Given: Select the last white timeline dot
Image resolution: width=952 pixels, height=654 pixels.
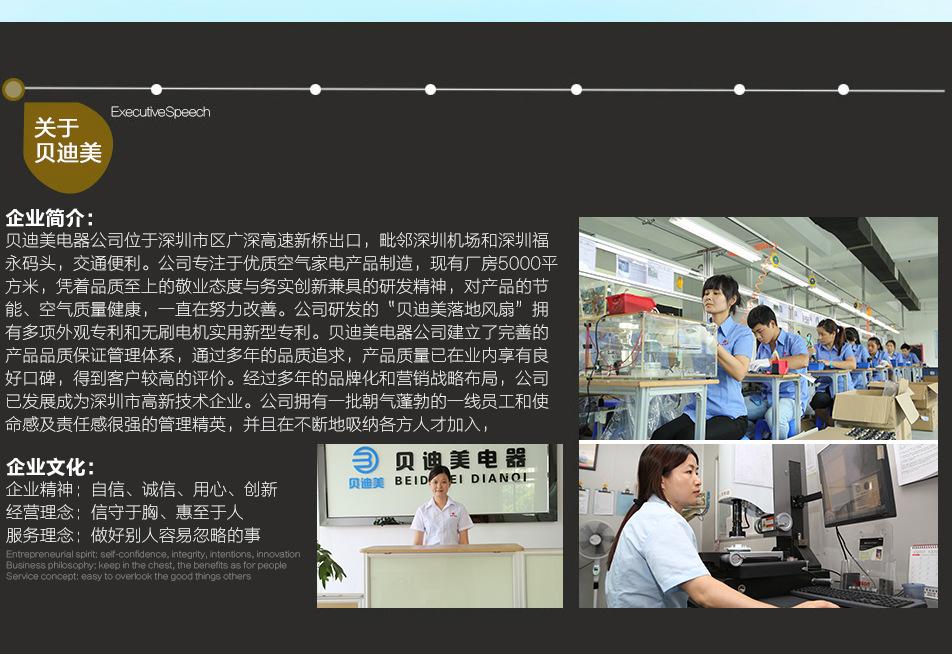Looking at the screenshot, I should coord(843,90).
